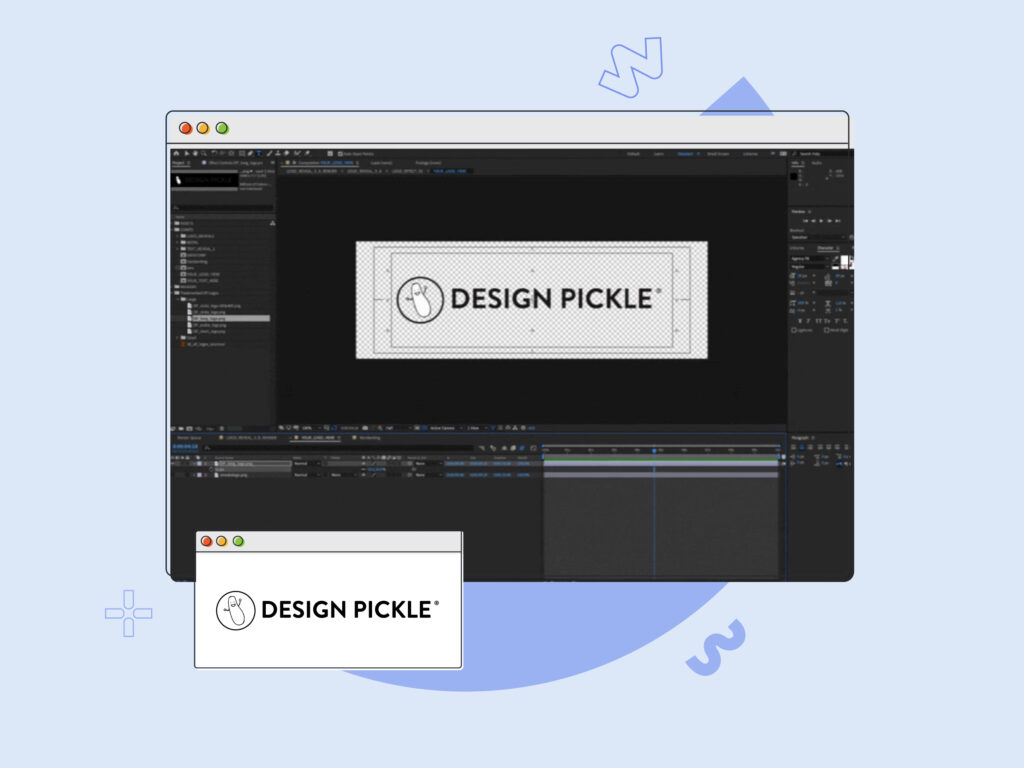The height and width of the screenshot is (768, 1024).
Task: Select the Brush tool
Action: click(269, 153)
